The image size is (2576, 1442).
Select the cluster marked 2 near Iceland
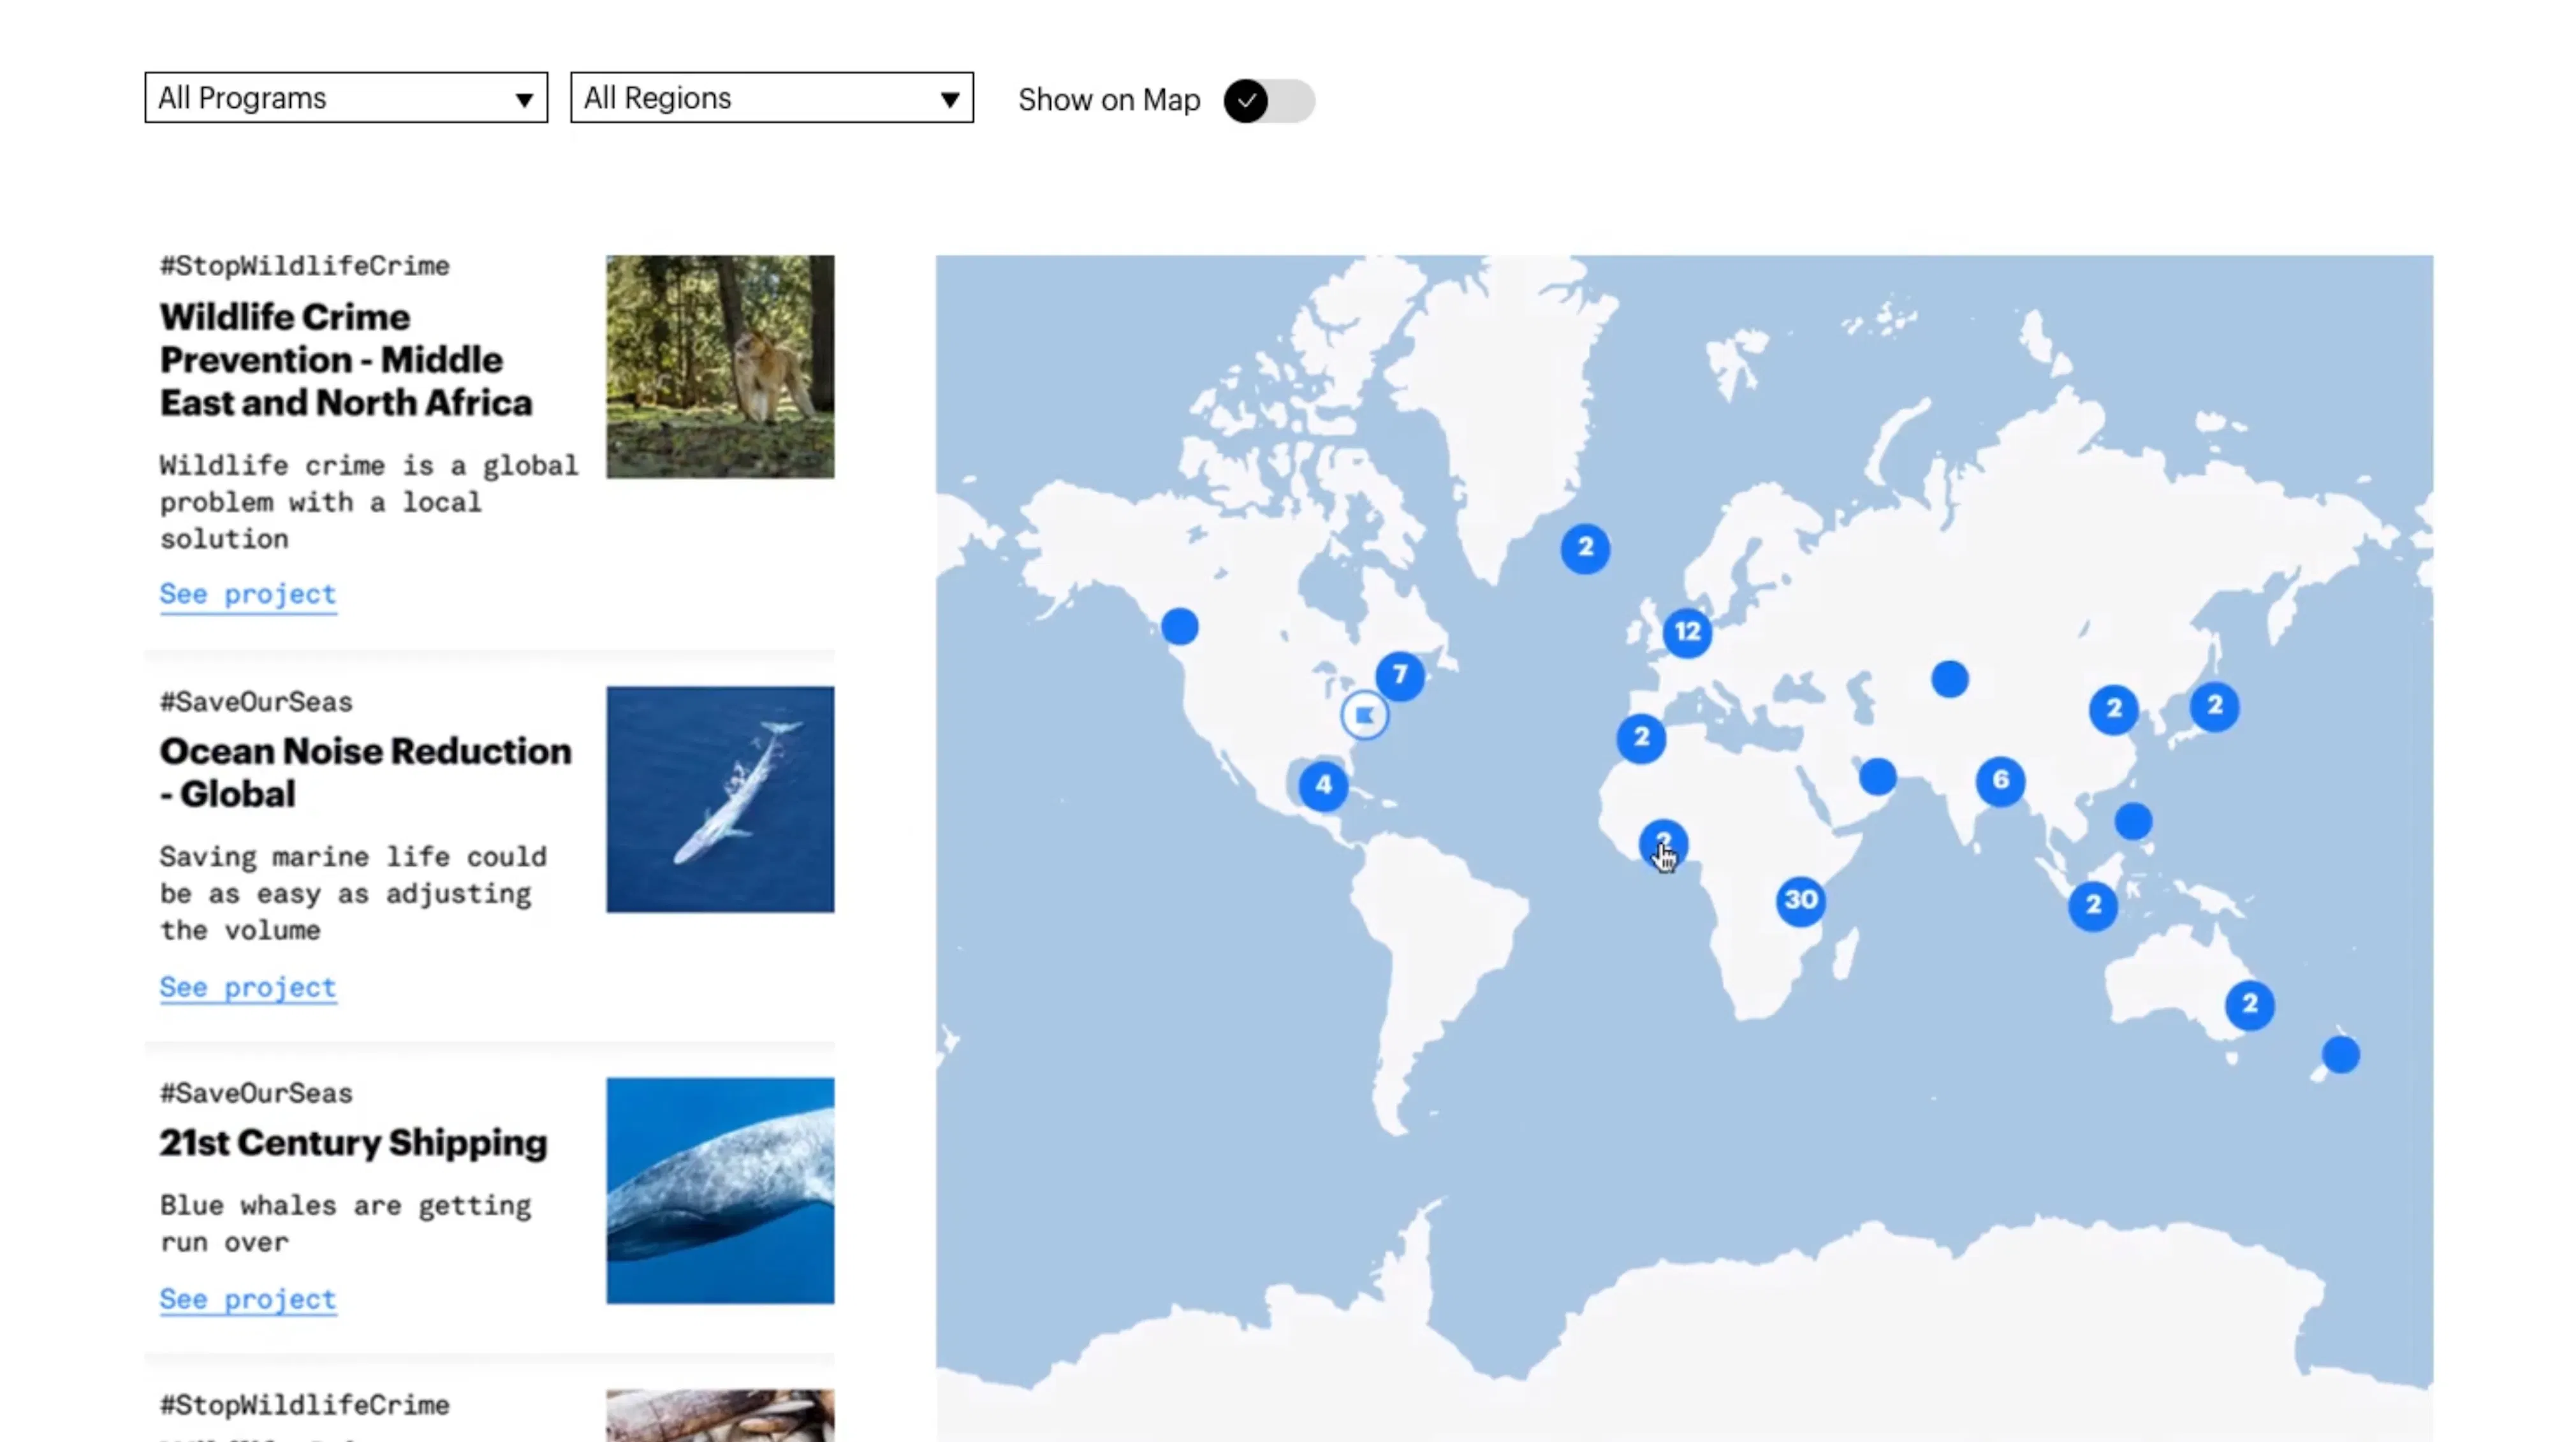pyautogui.click(x=1586, y=548)
